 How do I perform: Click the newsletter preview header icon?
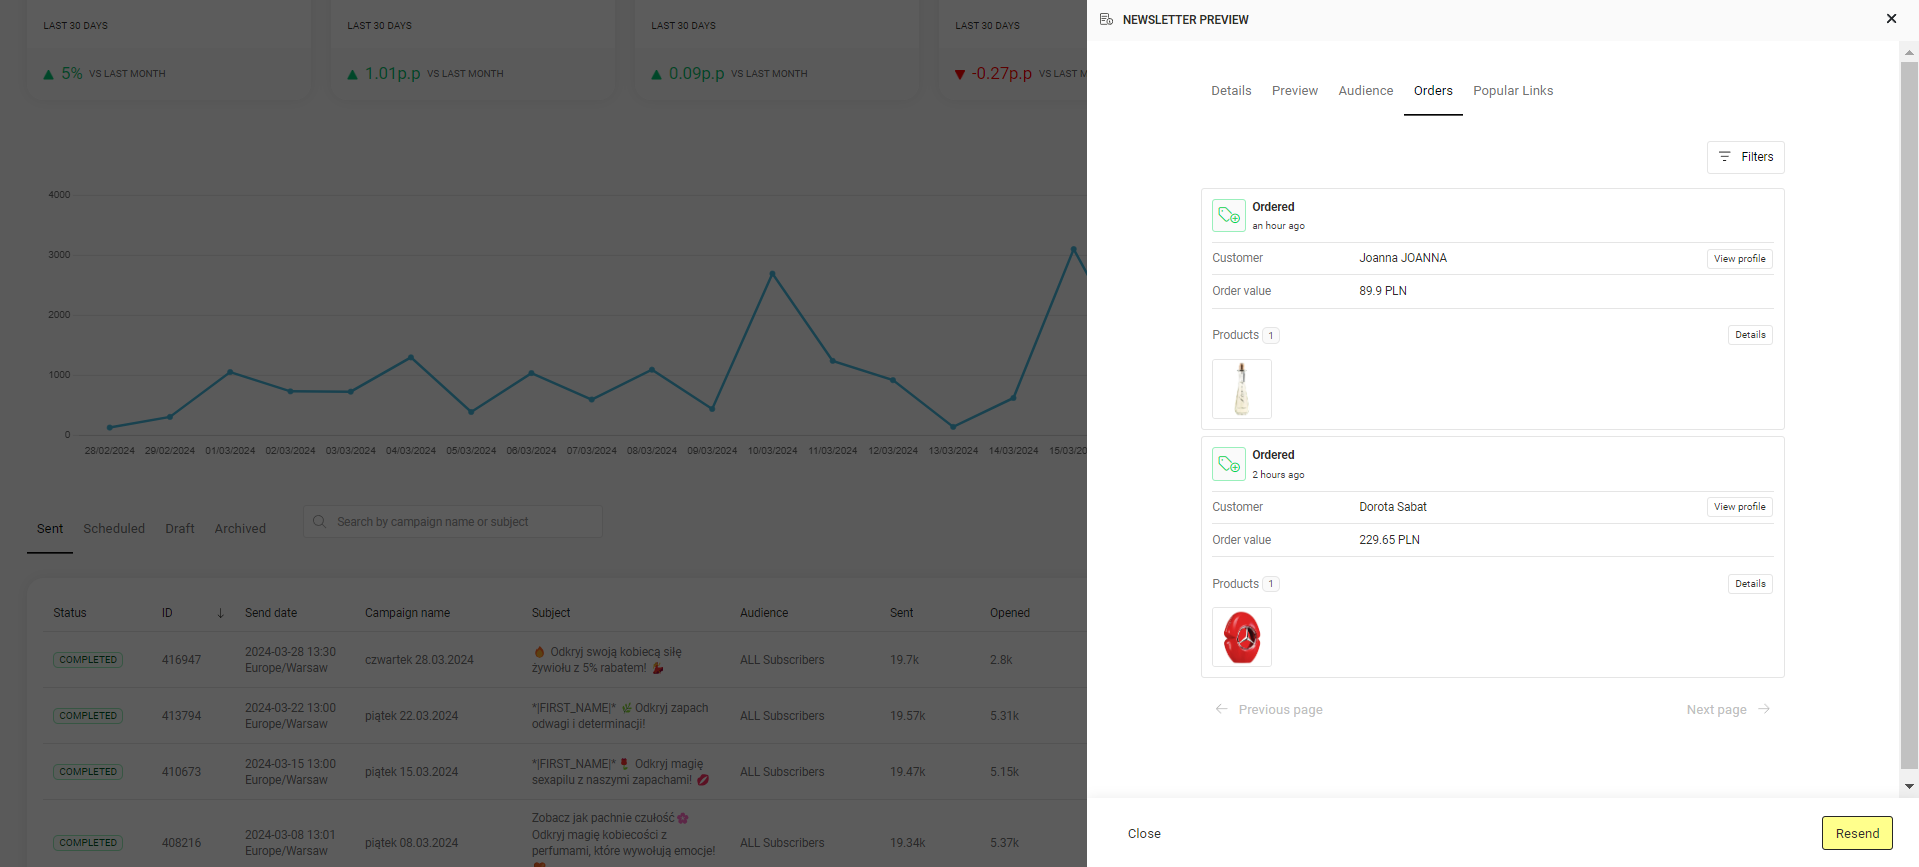[x=1106, y=19]
